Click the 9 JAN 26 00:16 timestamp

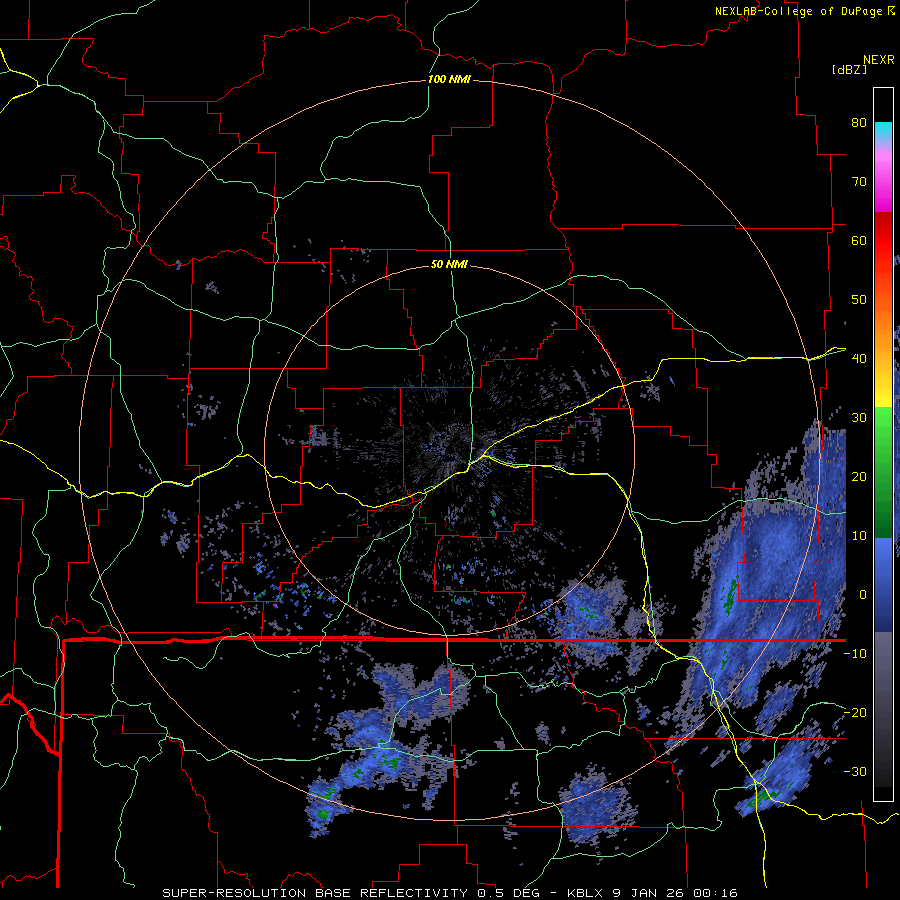(676, 893)
